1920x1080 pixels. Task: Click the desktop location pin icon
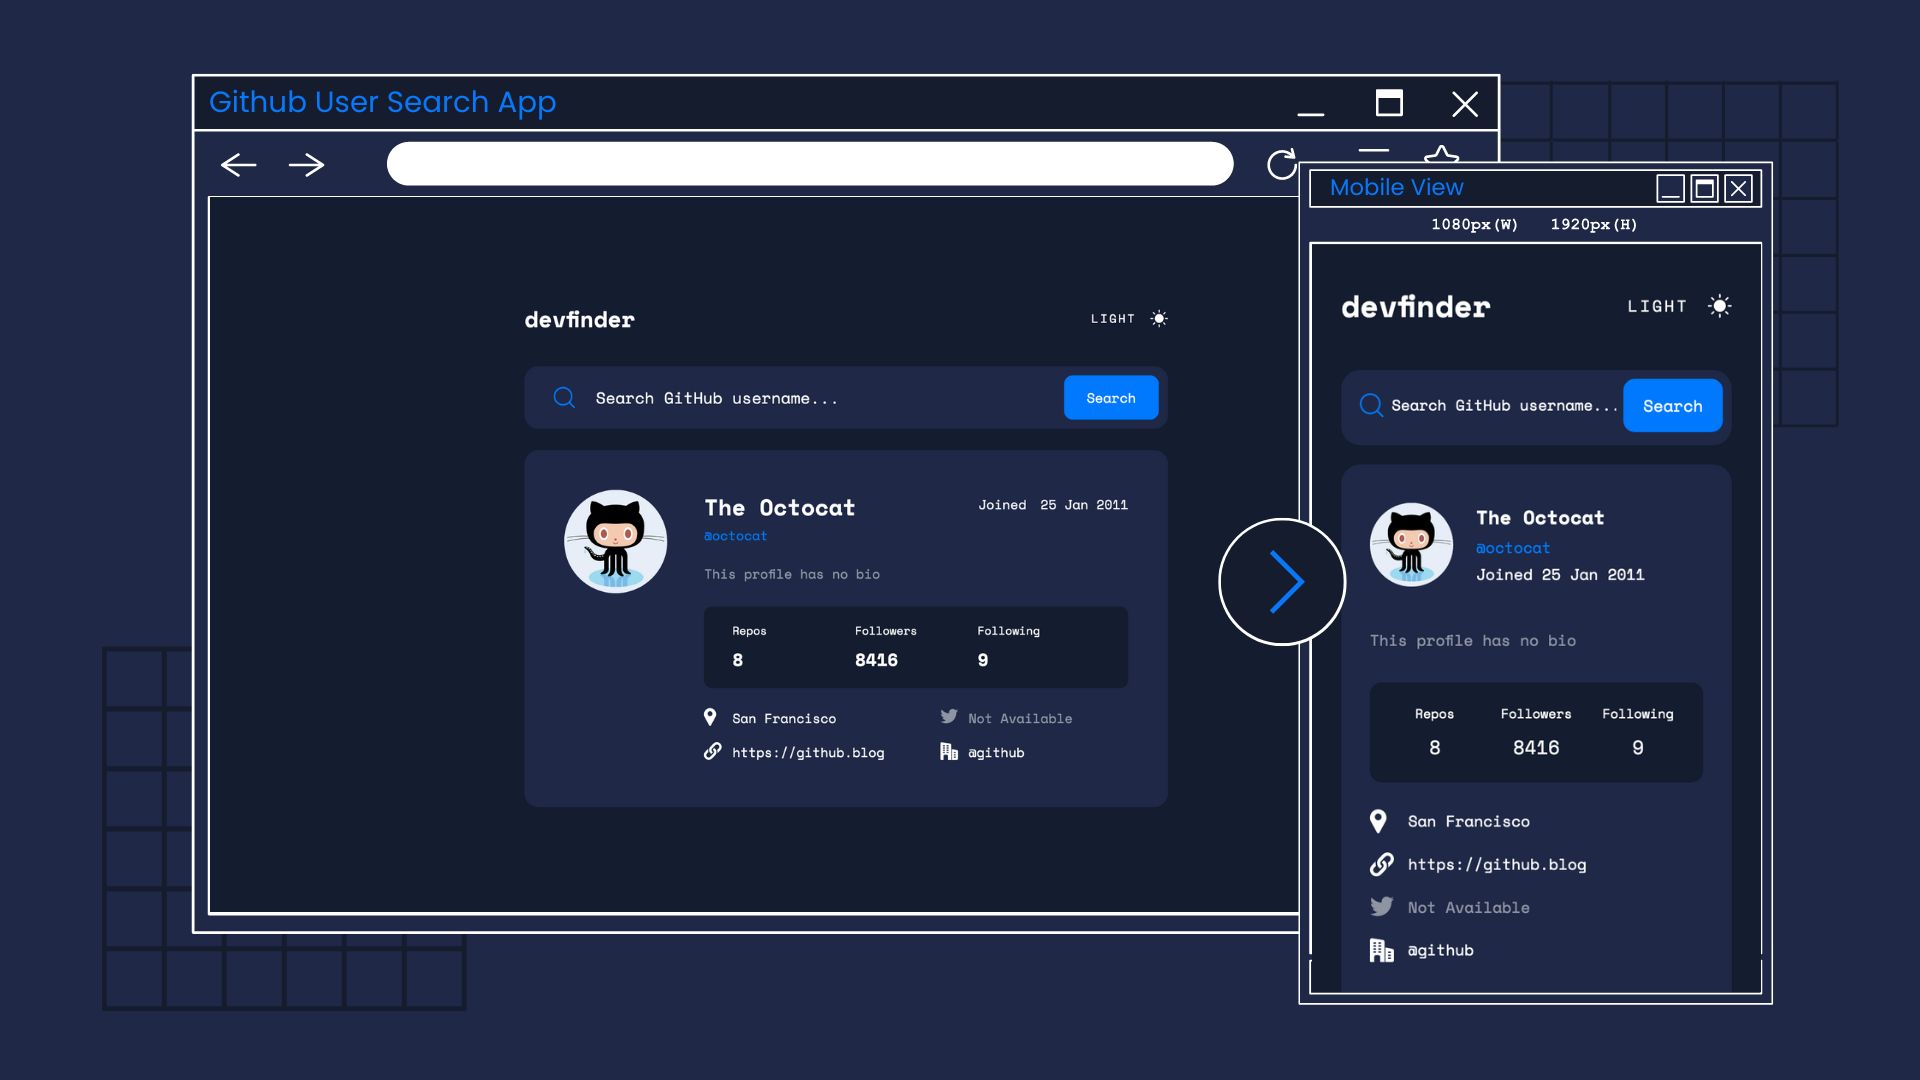coord(710,717)
